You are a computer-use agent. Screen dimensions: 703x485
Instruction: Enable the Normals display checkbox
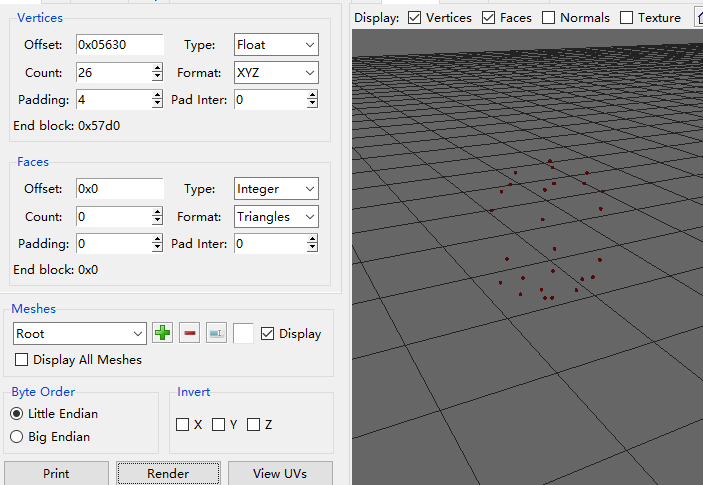549,18
